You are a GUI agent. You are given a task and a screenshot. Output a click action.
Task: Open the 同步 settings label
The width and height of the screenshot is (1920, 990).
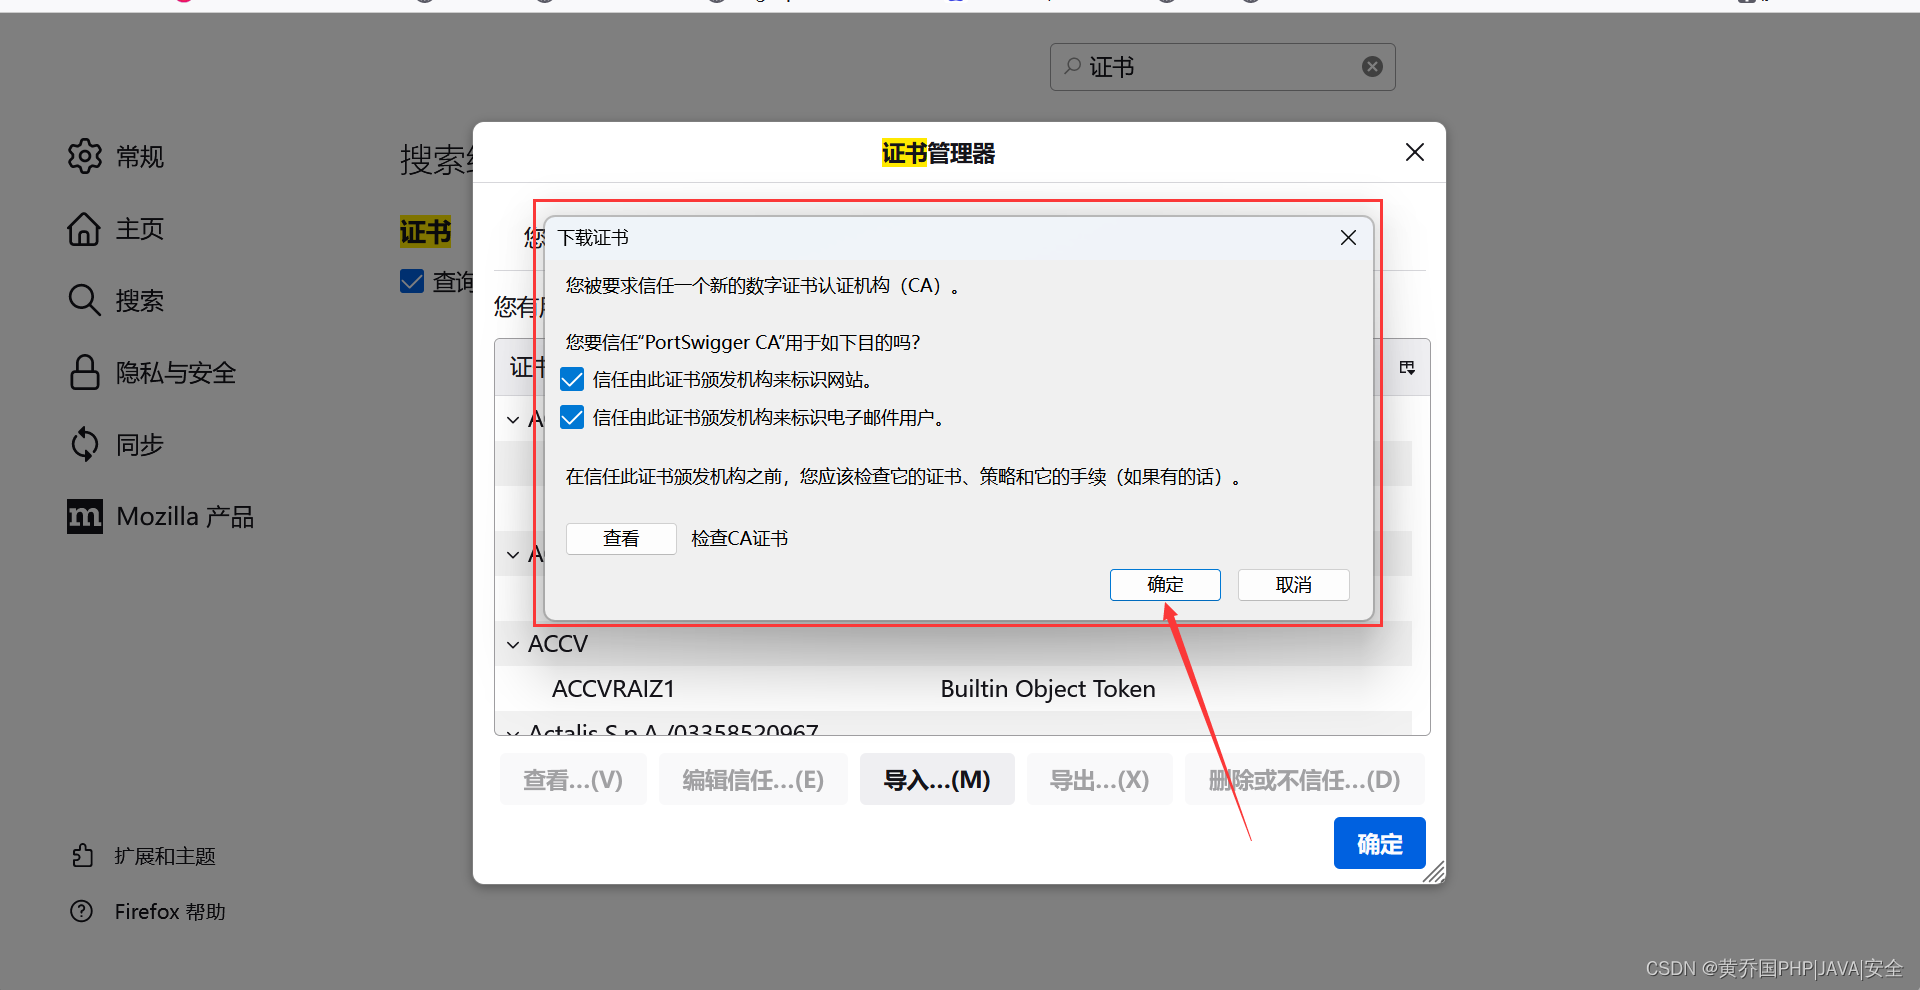pyautogui.click(x=140, y=445)
